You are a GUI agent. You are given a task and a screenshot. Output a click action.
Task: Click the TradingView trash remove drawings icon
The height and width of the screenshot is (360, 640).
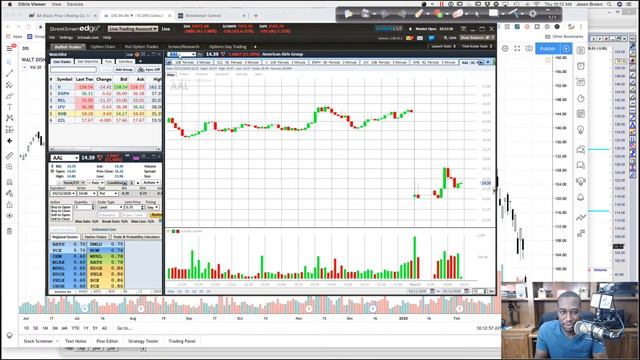click(9, 231)
